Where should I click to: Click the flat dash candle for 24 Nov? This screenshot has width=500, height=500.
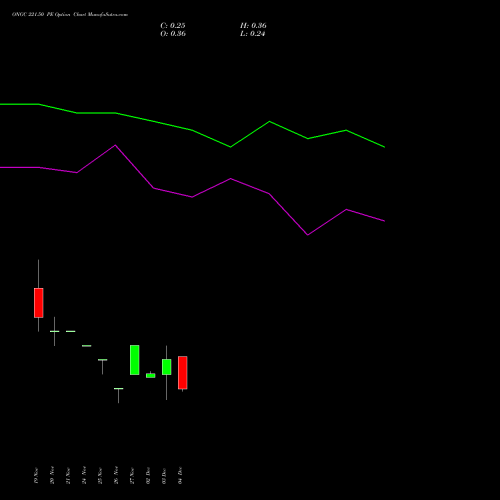87,346
